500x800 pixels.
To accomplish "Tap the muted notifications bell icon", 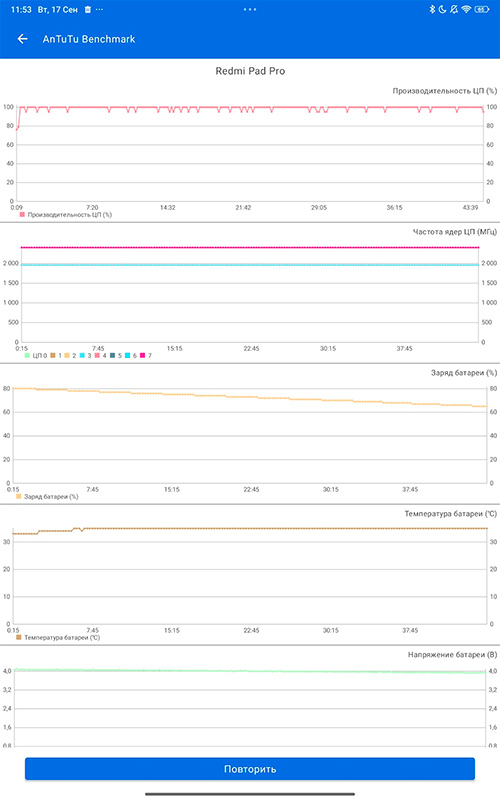I will tap(454, 9).
